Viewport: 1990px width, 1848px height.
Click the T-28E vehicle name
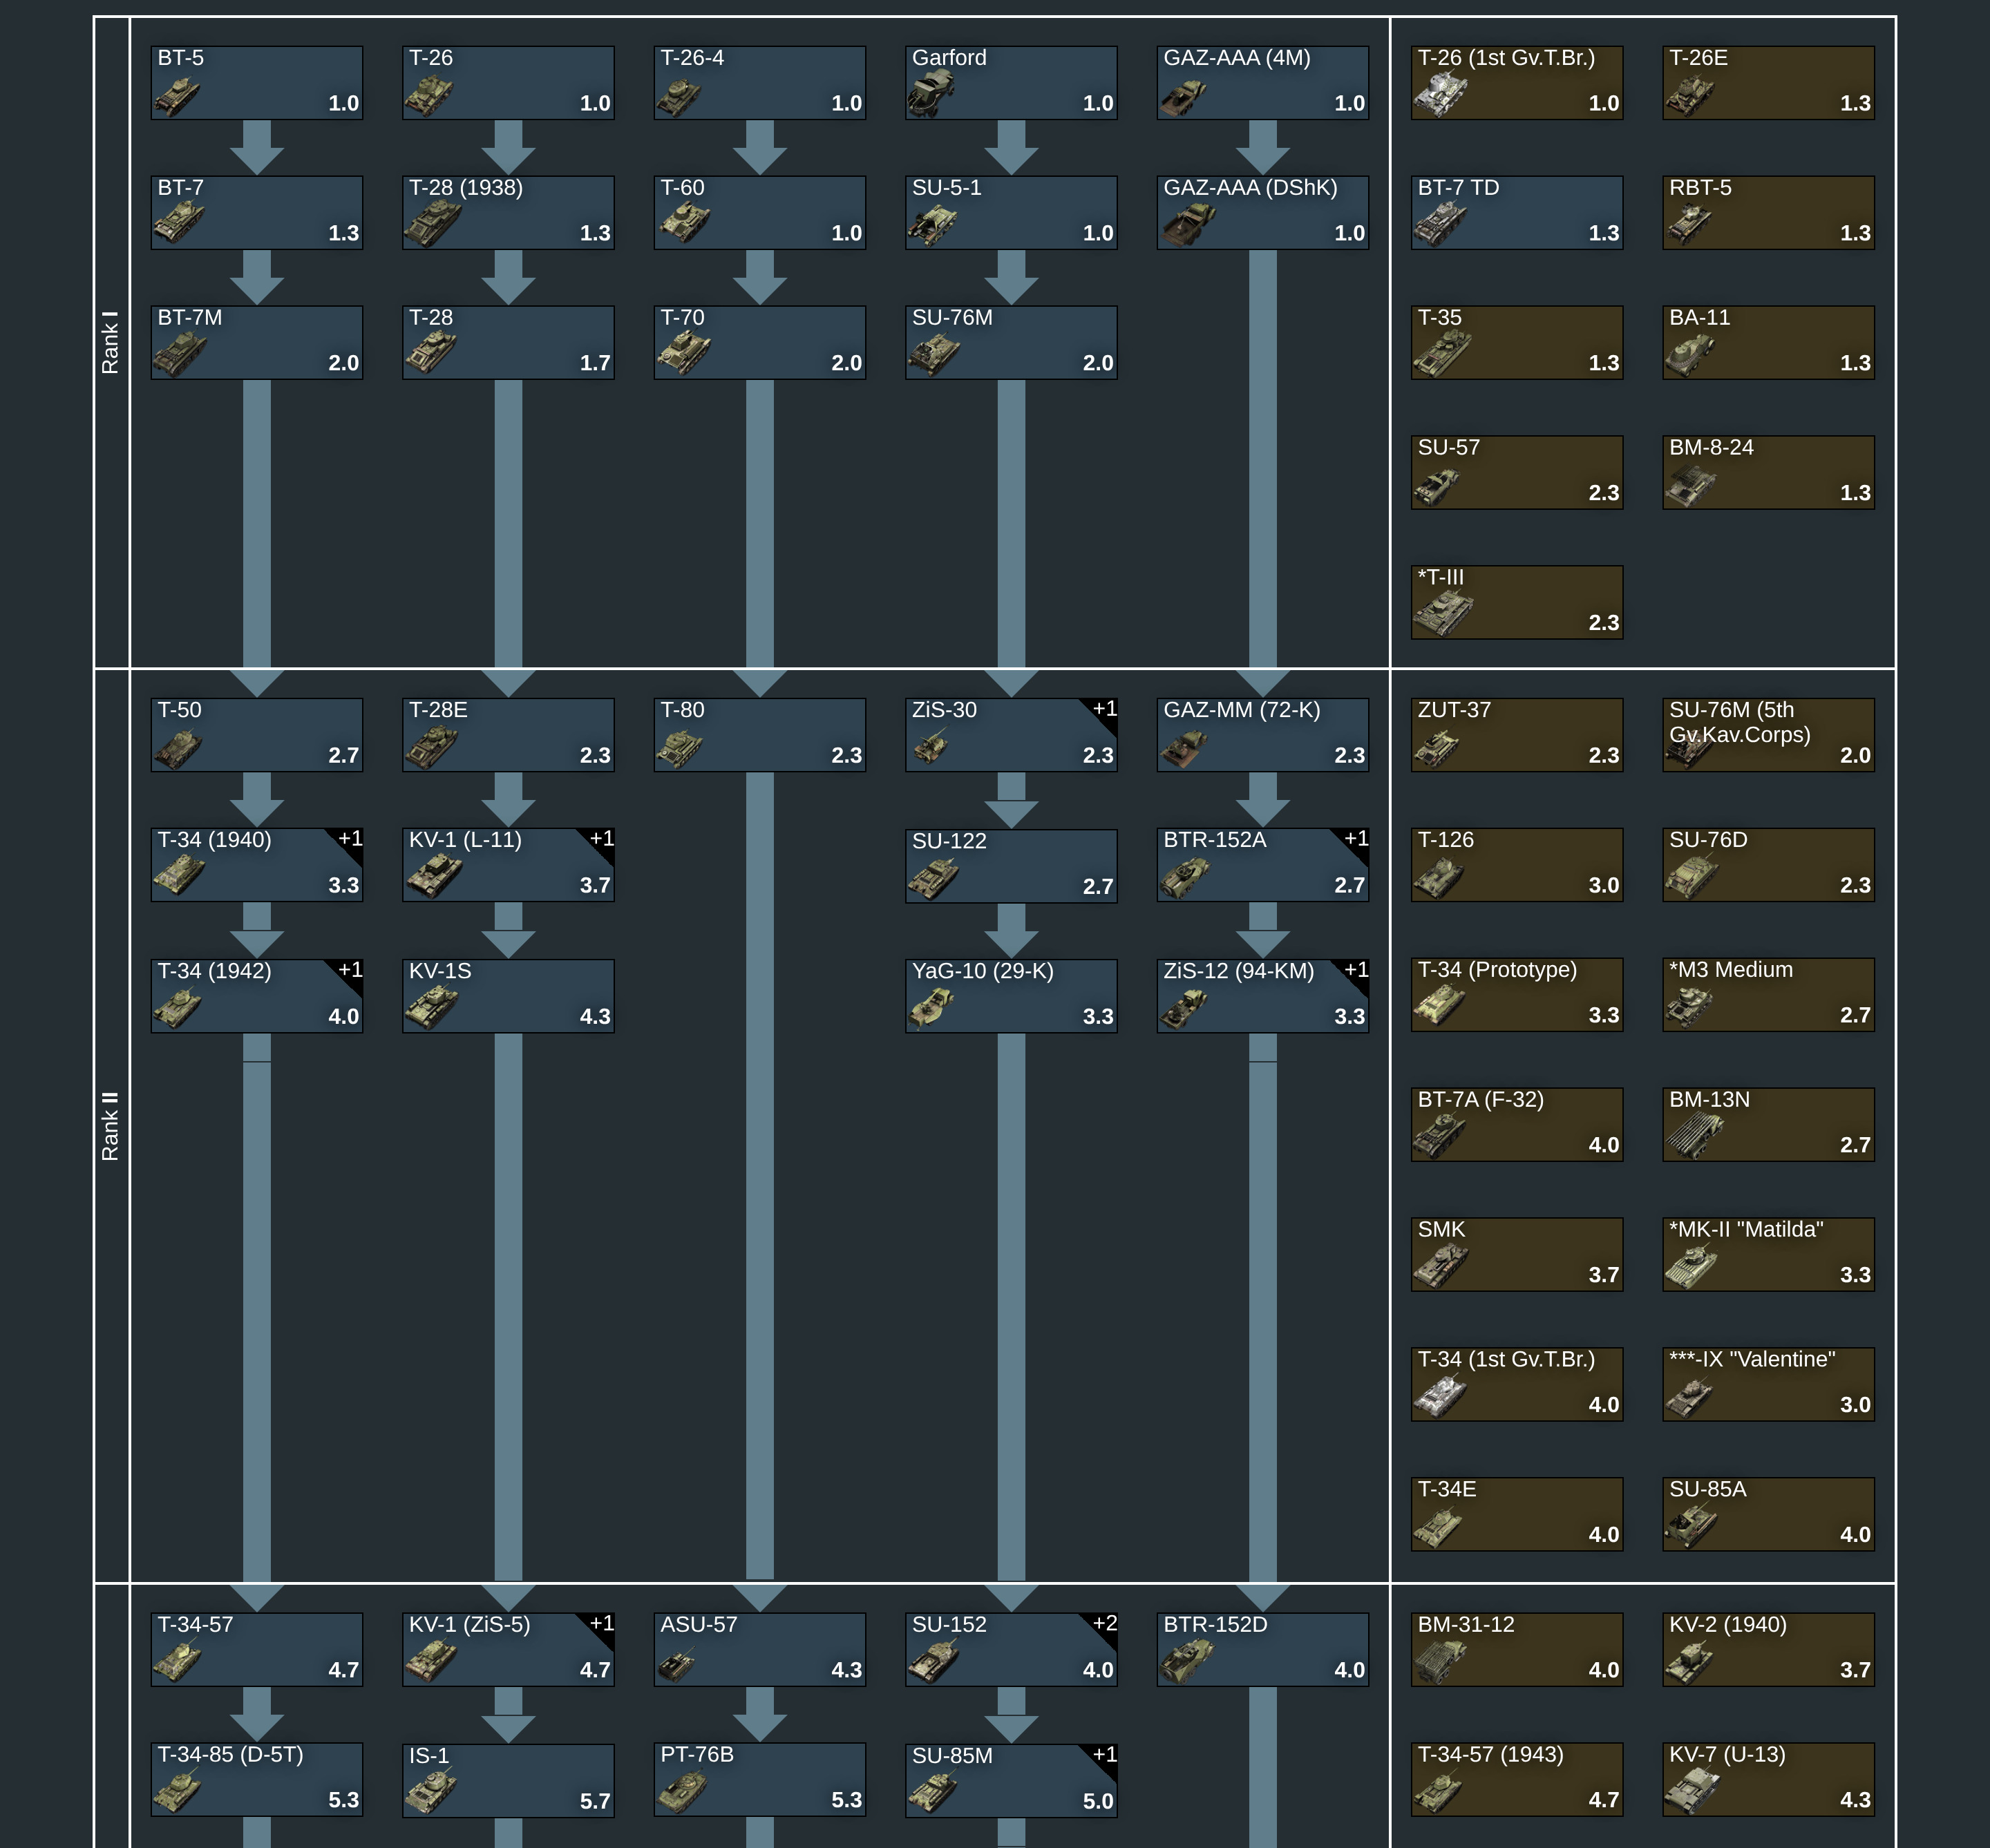[438, 710]
